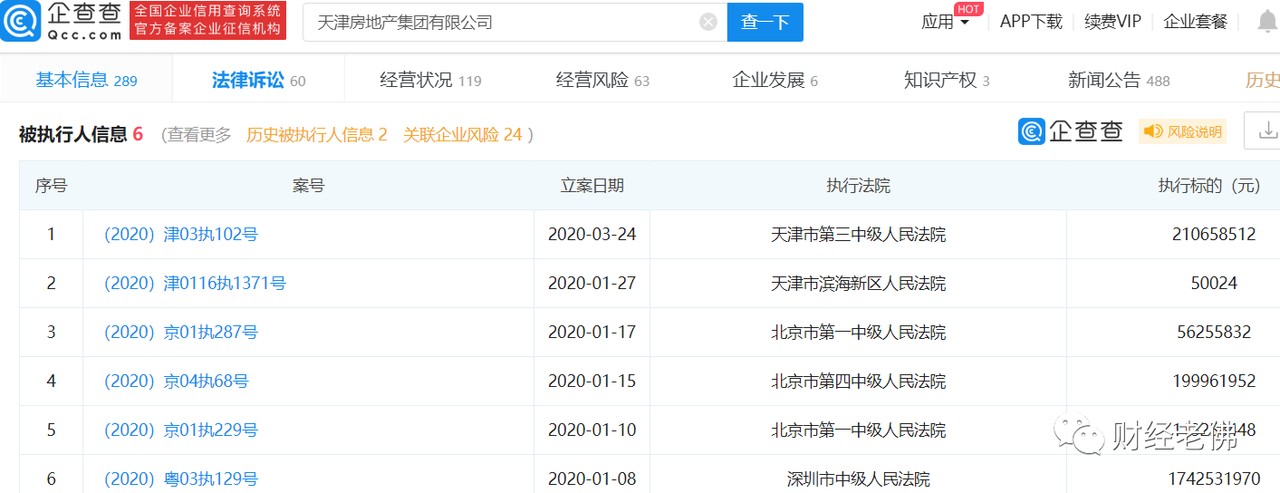
Task: Click the Qcc.com logo icon
Action: (21, 21)
